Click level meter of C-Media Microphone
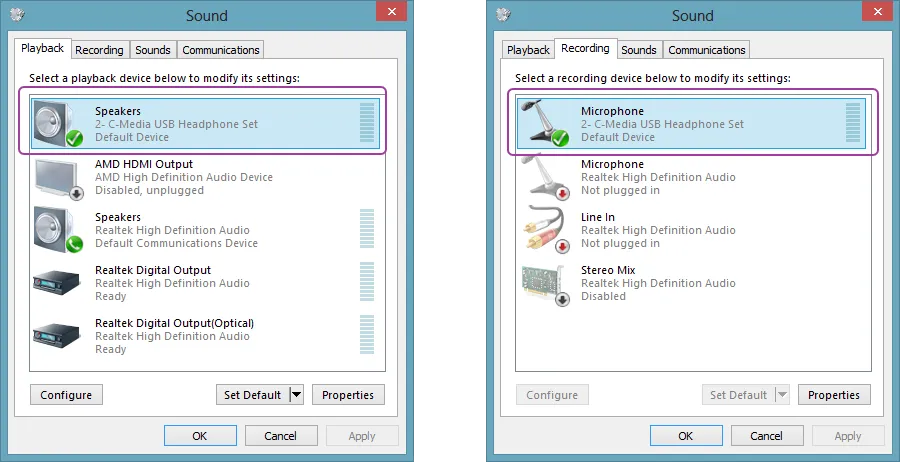Screen dimensions: 900x462 853,123
